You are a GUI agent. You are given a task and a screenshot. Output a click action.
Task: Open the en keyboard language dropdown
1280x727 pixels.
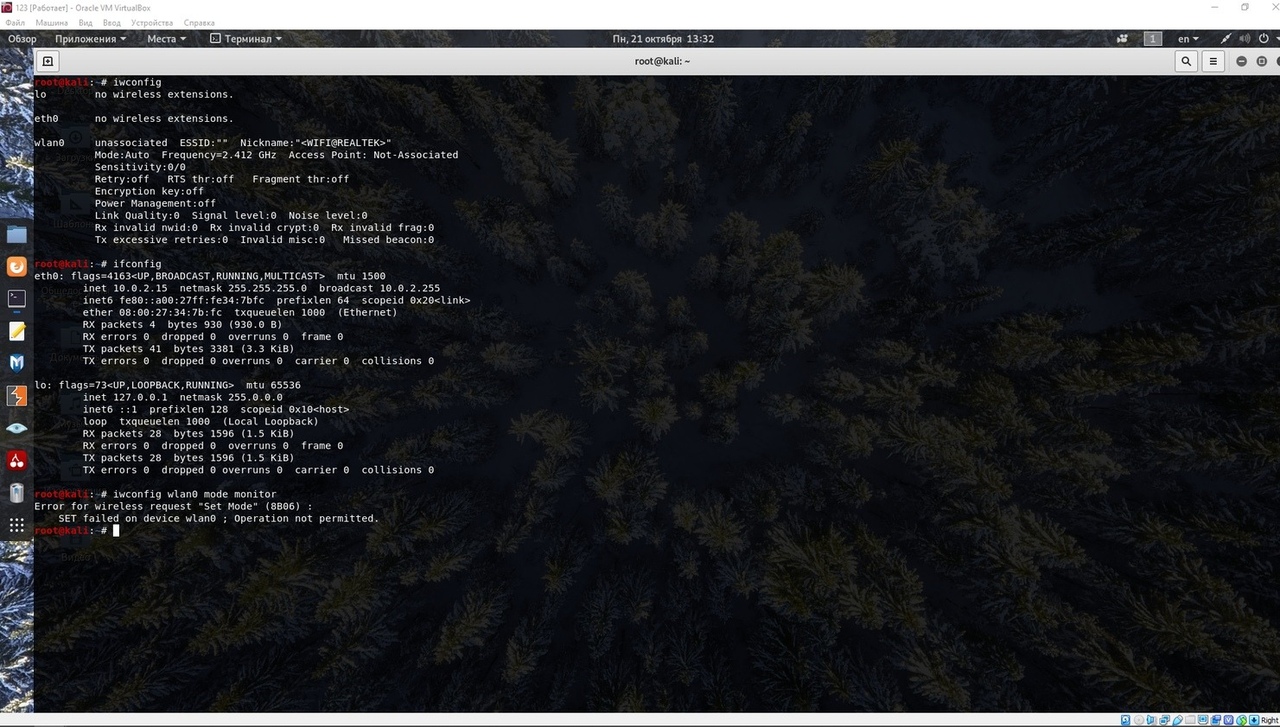point(1188,39)
